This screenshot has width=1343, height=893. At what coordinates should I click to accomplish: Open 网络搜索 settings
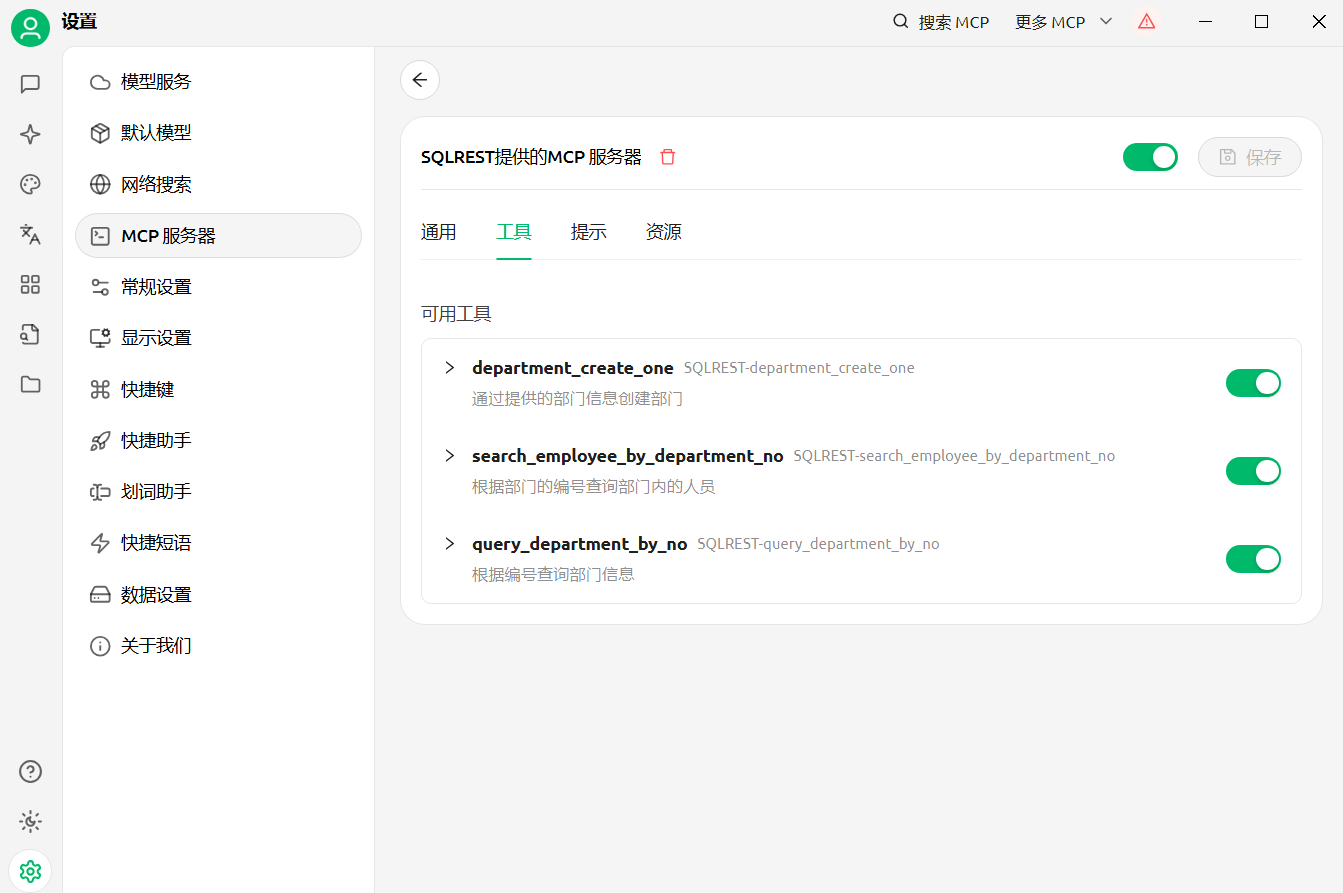point(218,185)
